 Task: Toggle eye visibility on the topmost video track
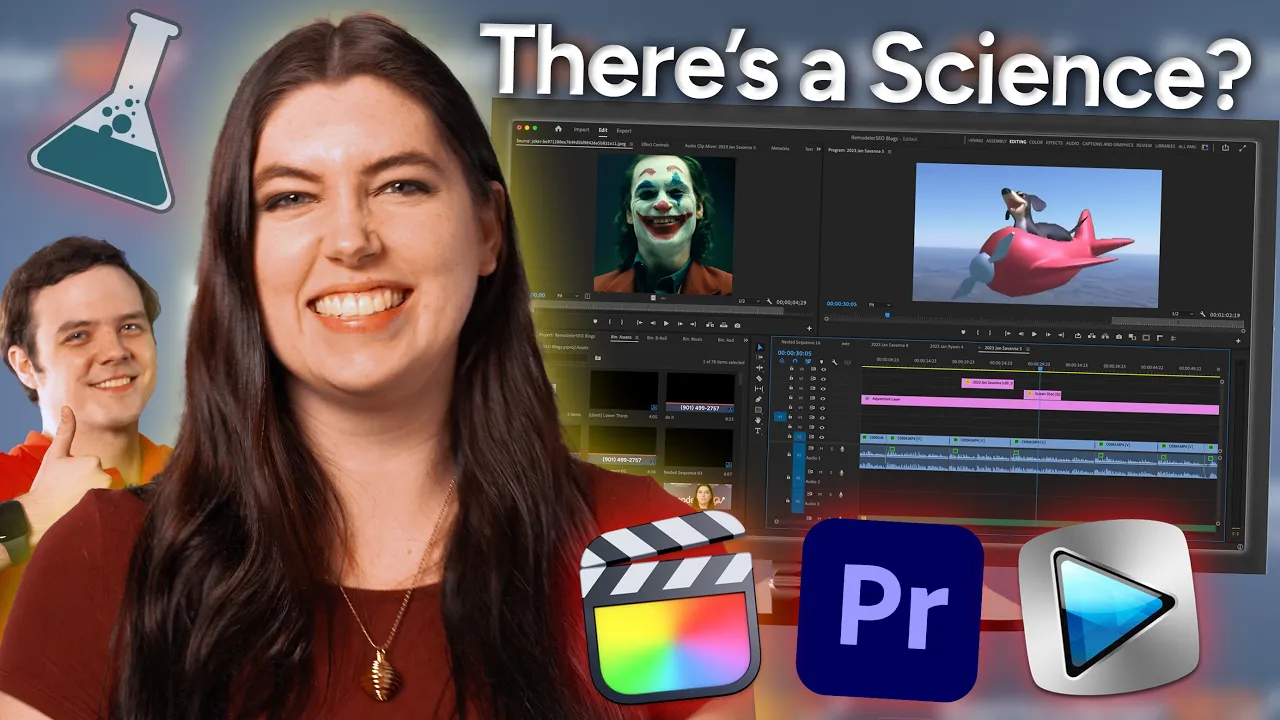point(823,369)
